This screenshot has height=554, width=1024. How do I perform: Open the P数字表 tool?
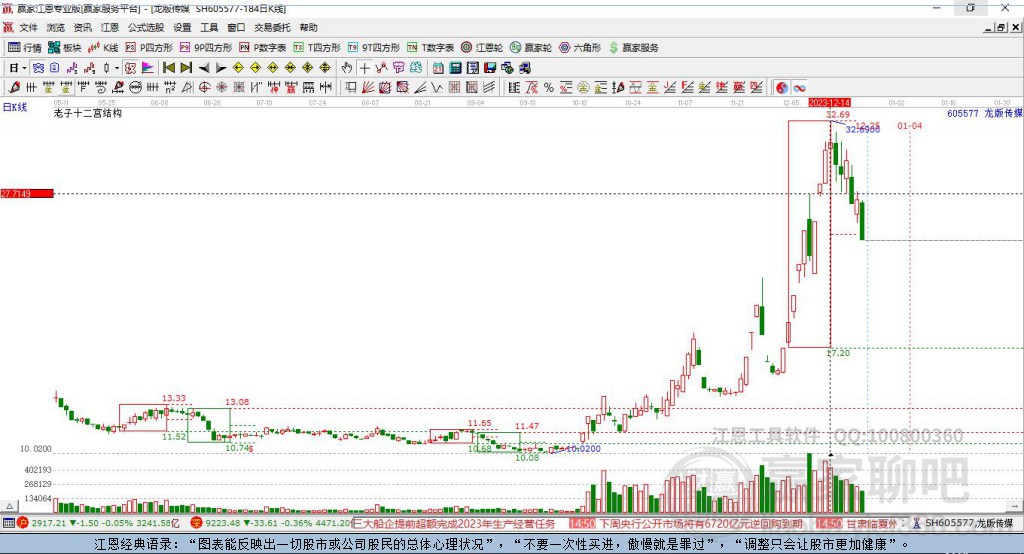coord(263,48)
